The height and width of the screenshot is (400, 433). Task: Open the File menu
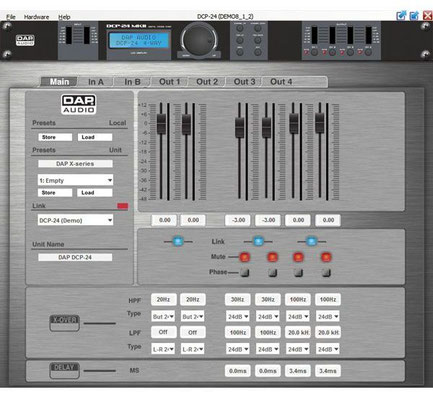[11, 17]
